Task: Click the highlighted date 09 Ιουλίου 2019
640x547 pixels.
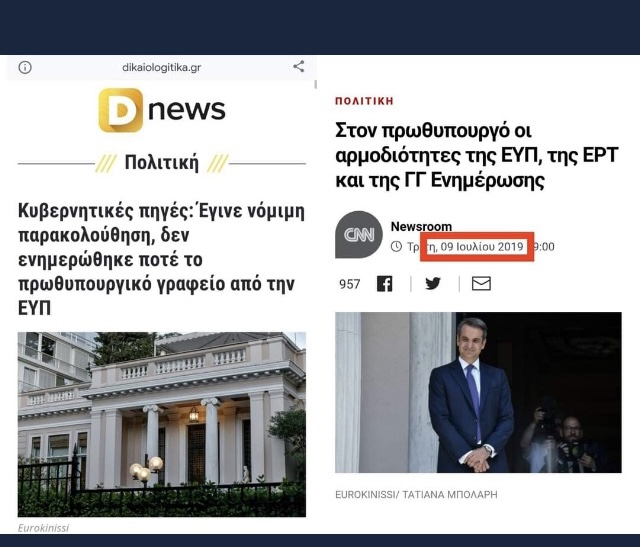Action: click(482, 247)
